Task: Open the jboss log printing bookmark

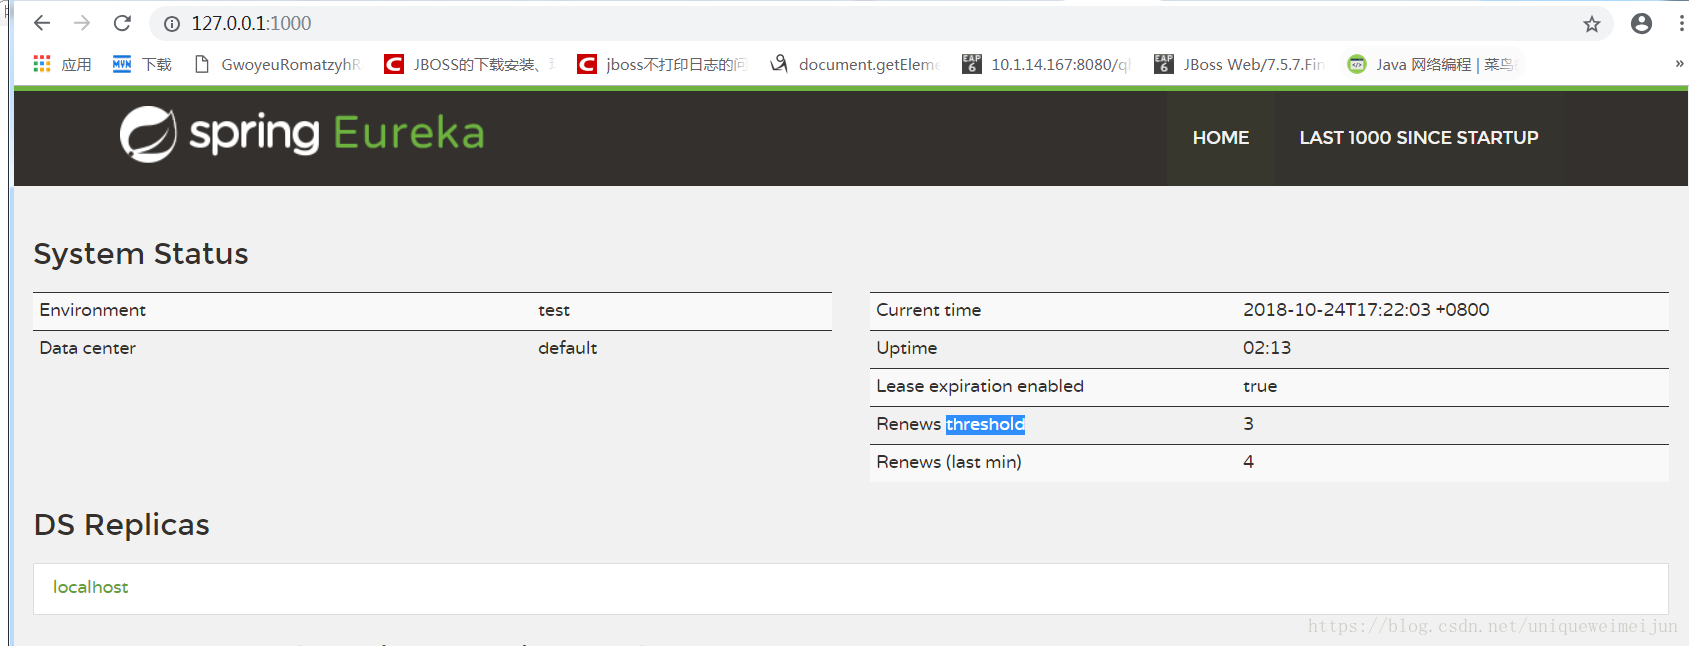Action: tap(661, 64)
